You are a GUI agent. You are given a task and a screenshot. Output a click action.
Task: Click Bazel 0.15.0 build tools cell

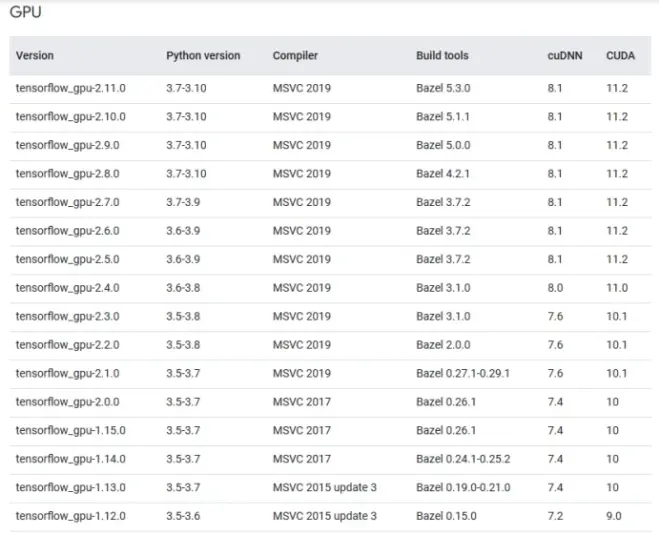point(446,516)
